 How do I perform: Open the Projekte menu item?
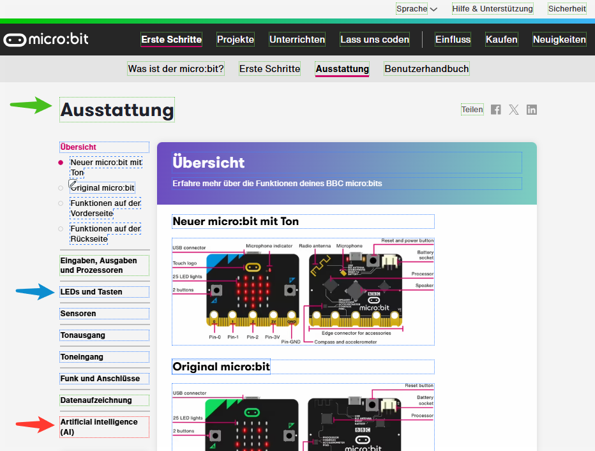point(235,39)
